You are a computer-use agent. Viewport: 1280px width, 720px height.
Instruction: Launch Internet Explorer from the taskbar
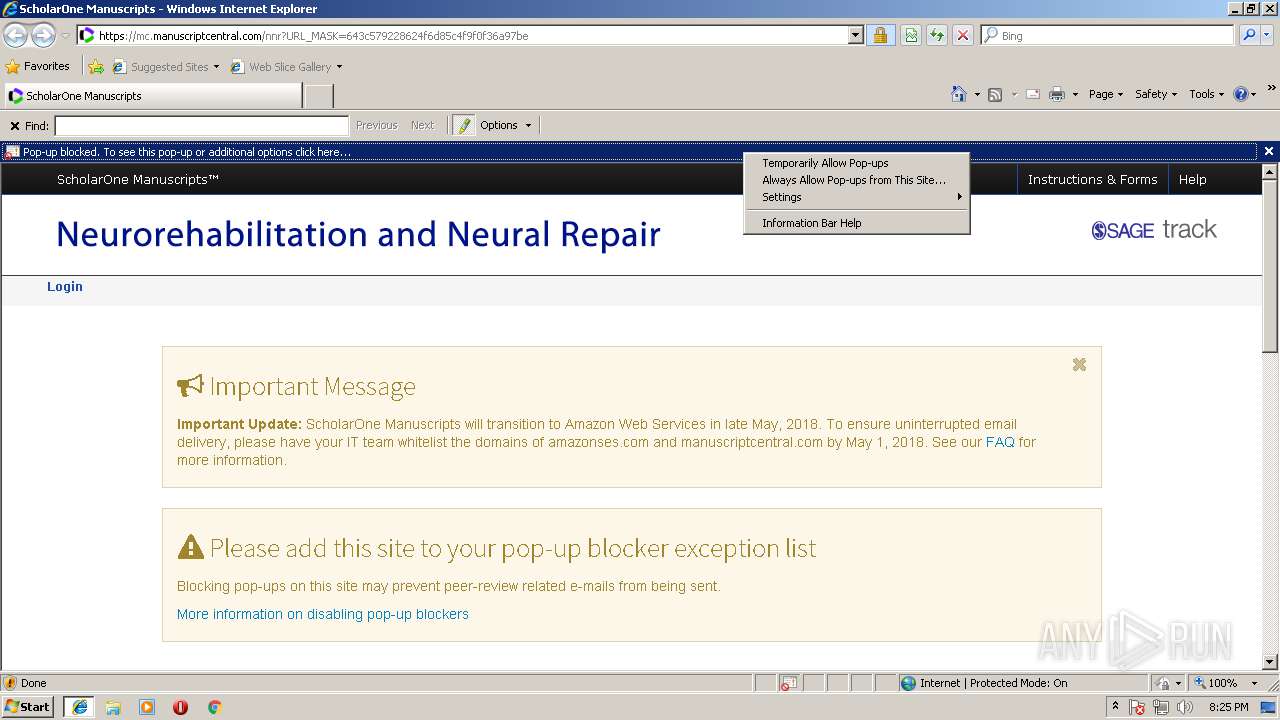coord(79,707)
